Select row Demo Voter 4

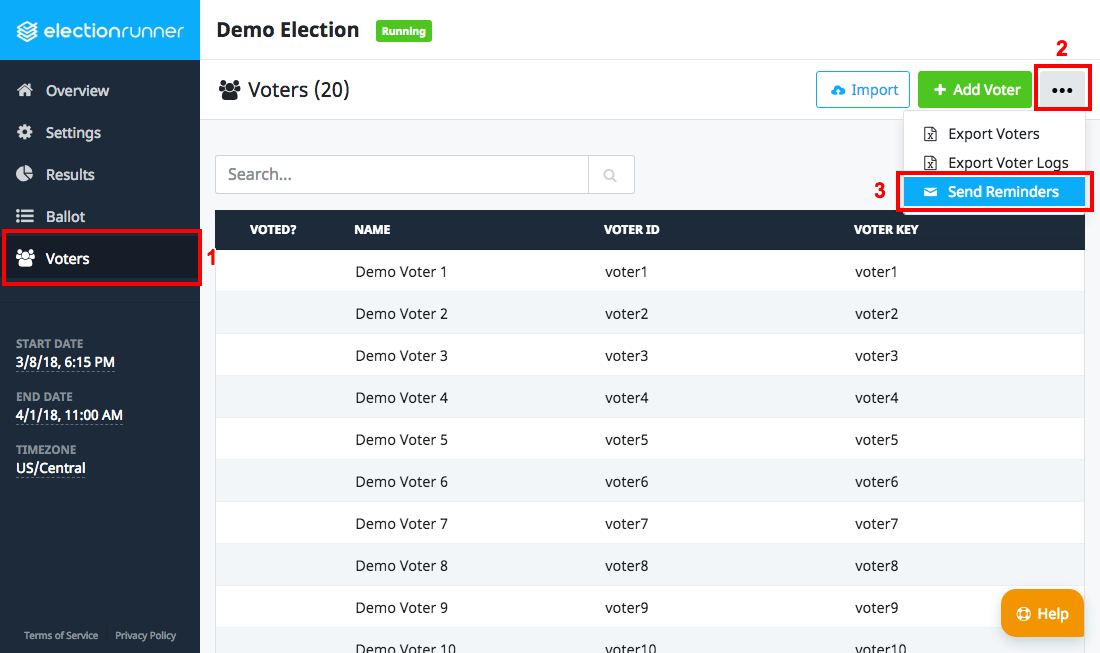(650, 398)
